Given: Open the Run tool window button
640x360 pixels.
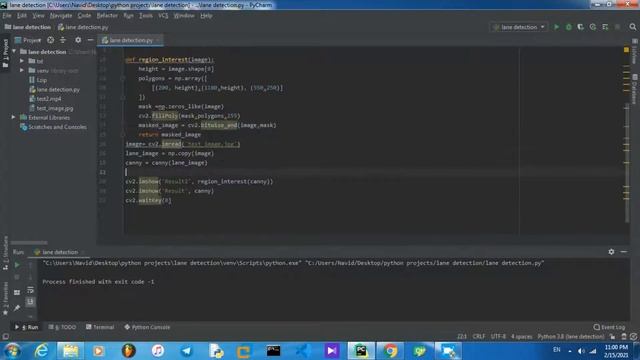Looking at the screenshot, I should [27, 327].
